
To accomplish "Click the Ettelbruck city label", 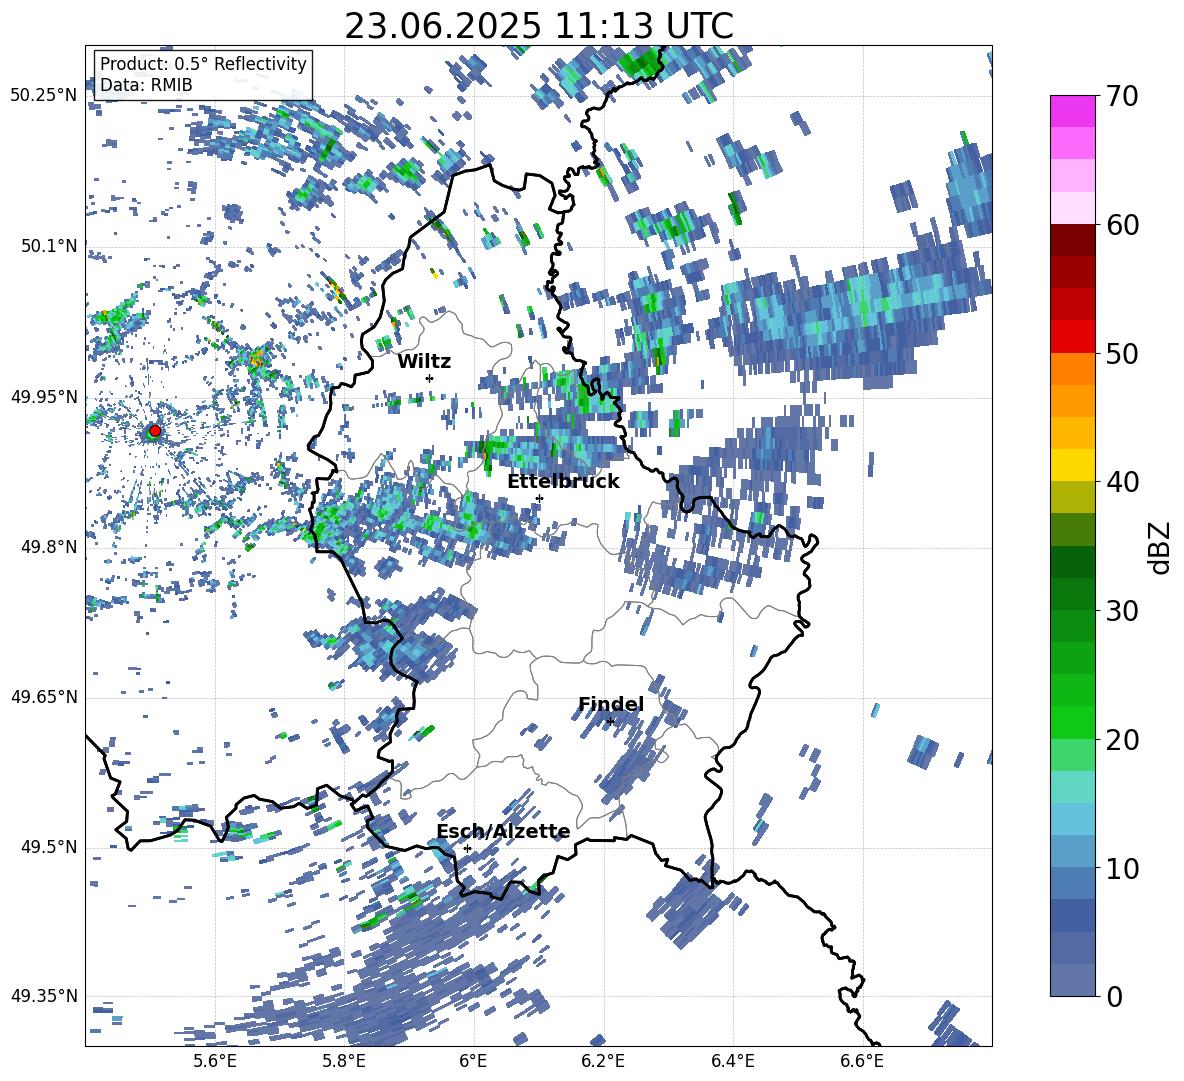I will (x=563, y=481).
